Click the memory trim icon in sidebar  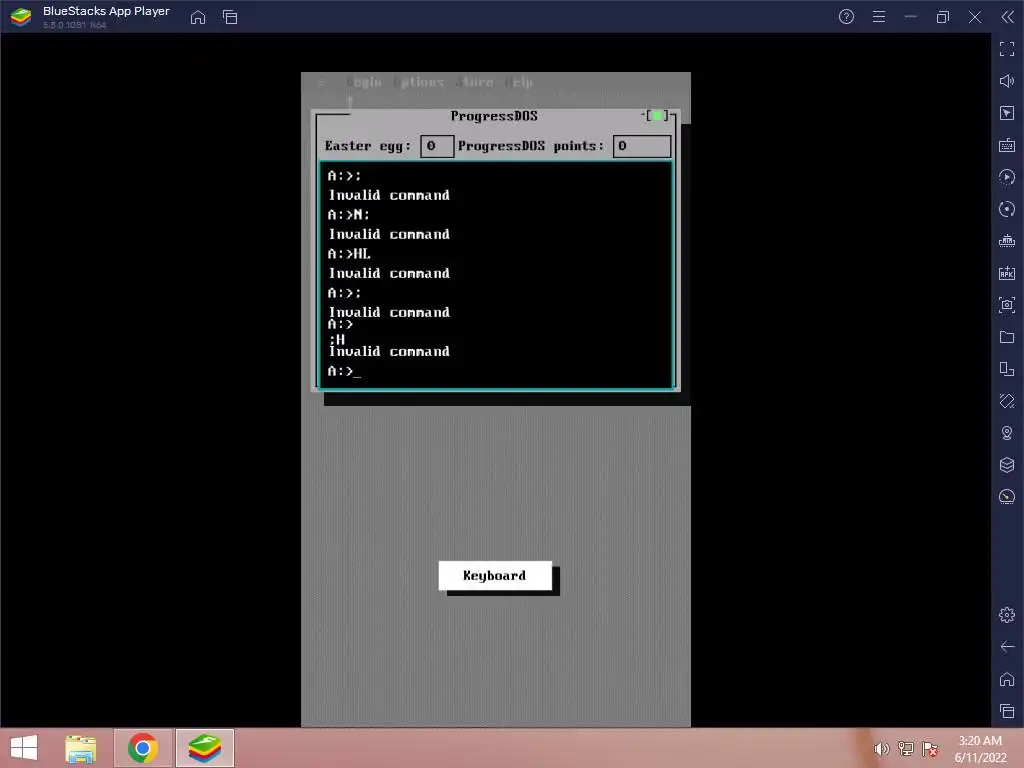tap(1006, 241)
